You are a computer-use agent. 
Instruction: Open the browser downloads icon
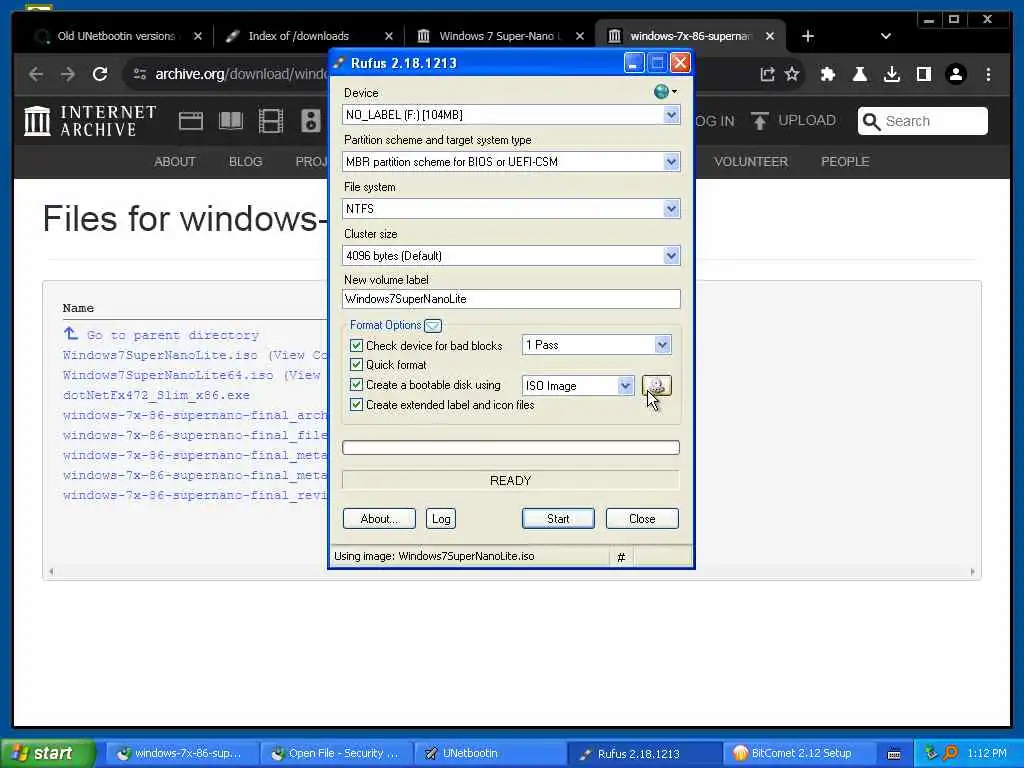[892, 74]
